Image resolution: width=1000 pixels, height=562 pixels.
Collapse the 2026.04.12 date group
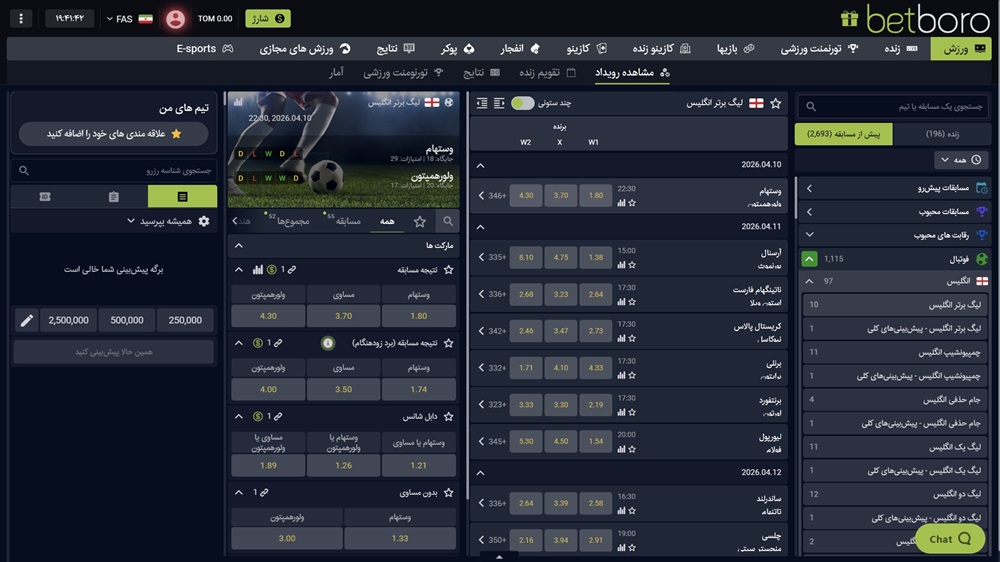[x=480, y=473]
